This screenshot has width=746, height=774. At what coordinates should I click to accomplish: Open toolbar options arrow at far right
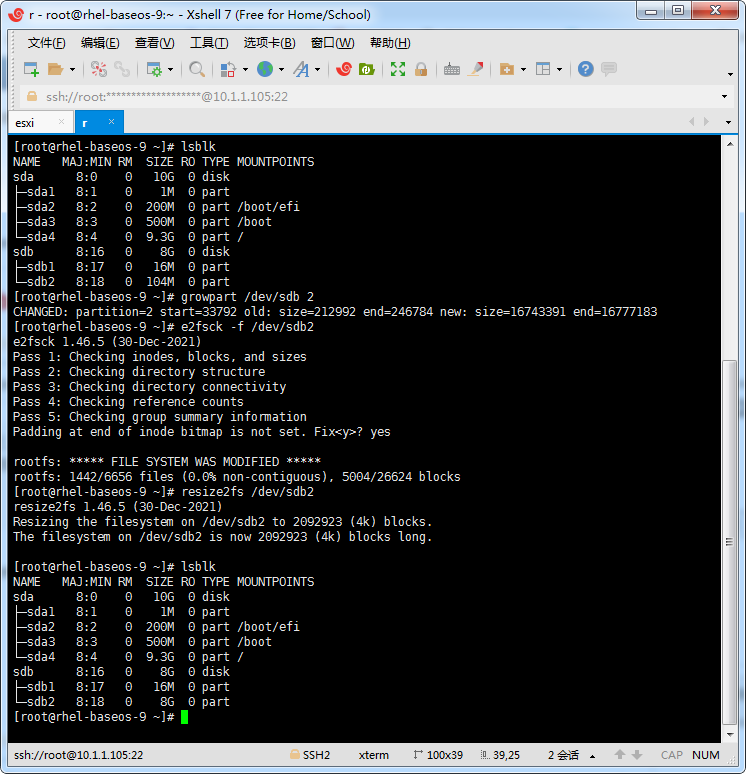pos(730,75)
